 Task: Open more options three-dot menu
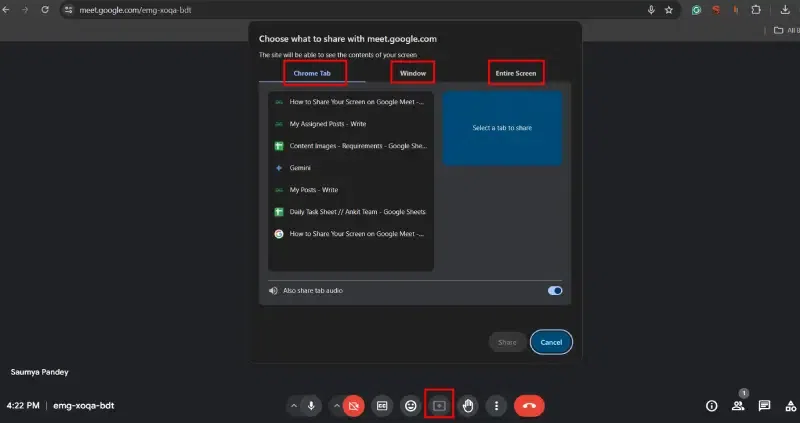coord(496,406)
